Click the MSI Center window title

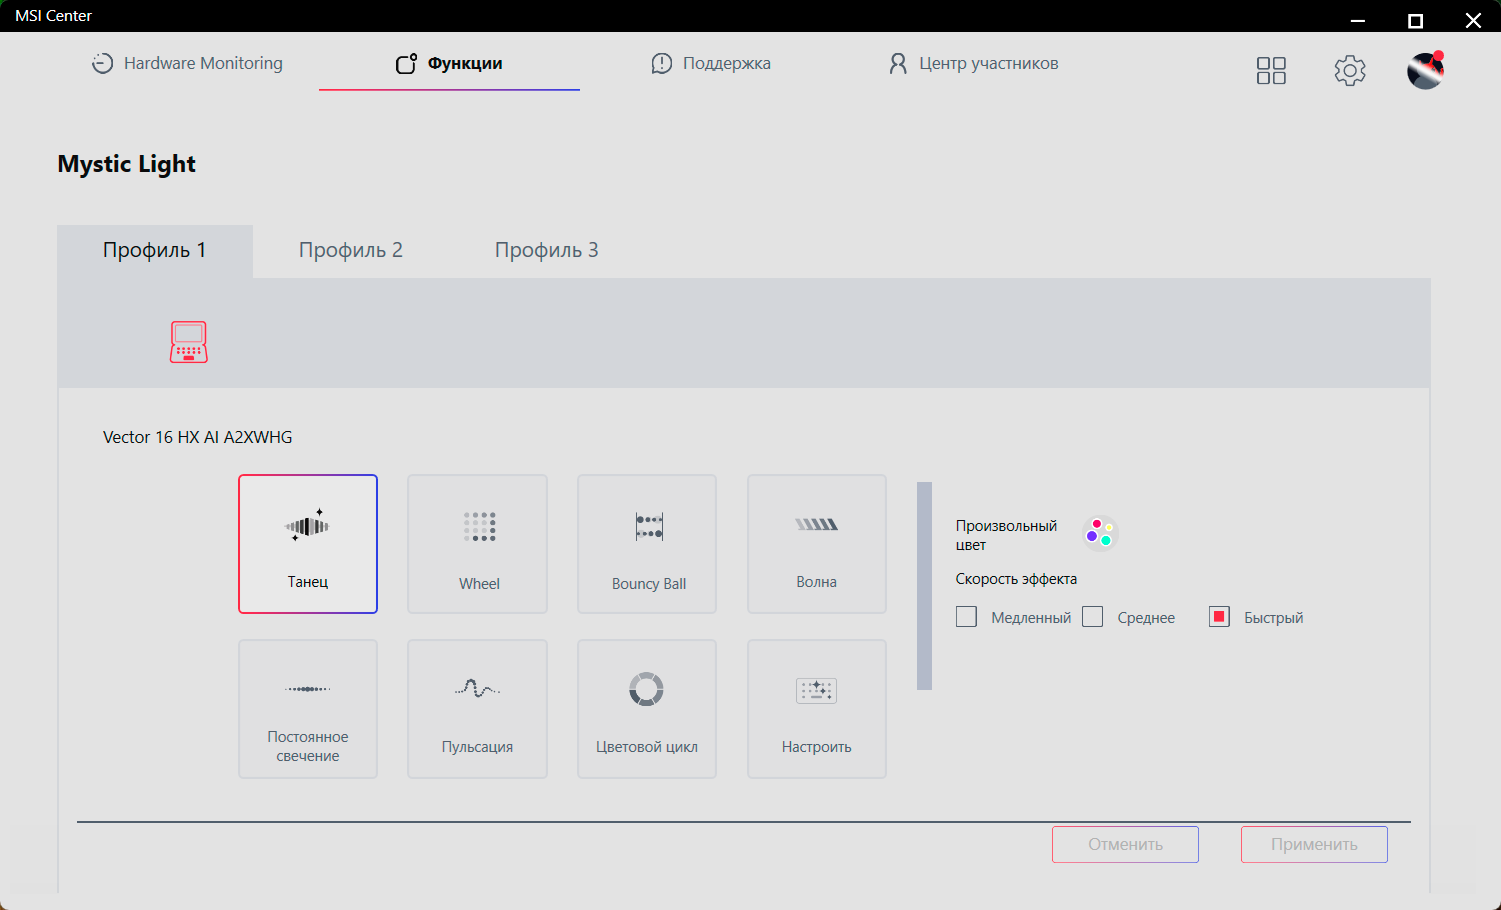point(53,16)
